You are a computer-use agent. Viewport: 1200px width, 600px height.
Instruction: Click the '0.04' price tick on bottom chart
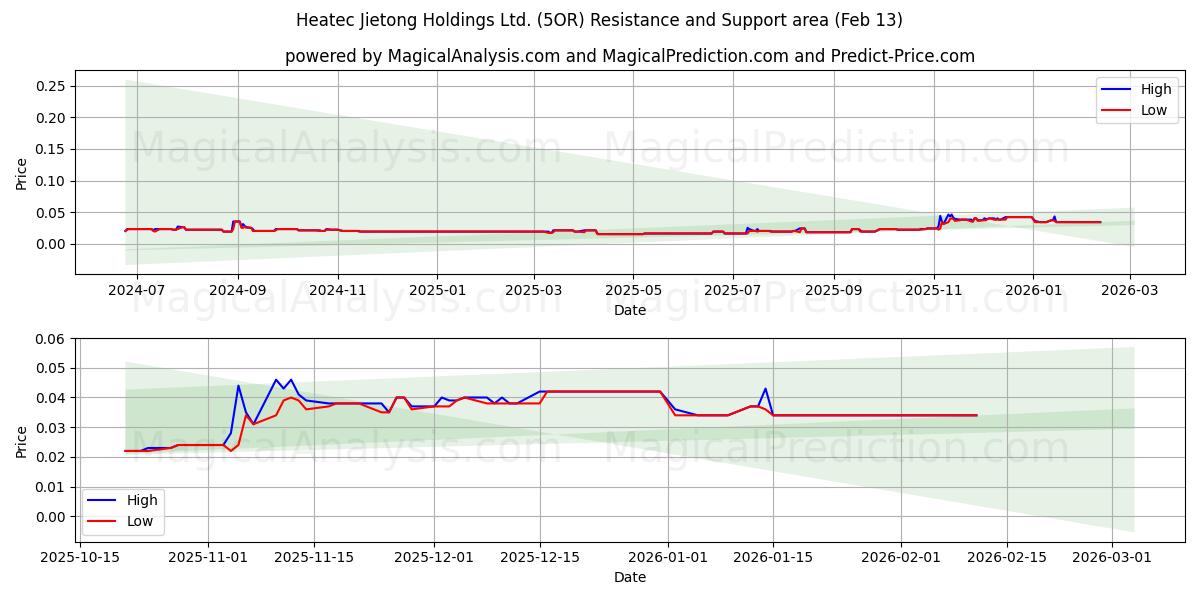[50, 399]
